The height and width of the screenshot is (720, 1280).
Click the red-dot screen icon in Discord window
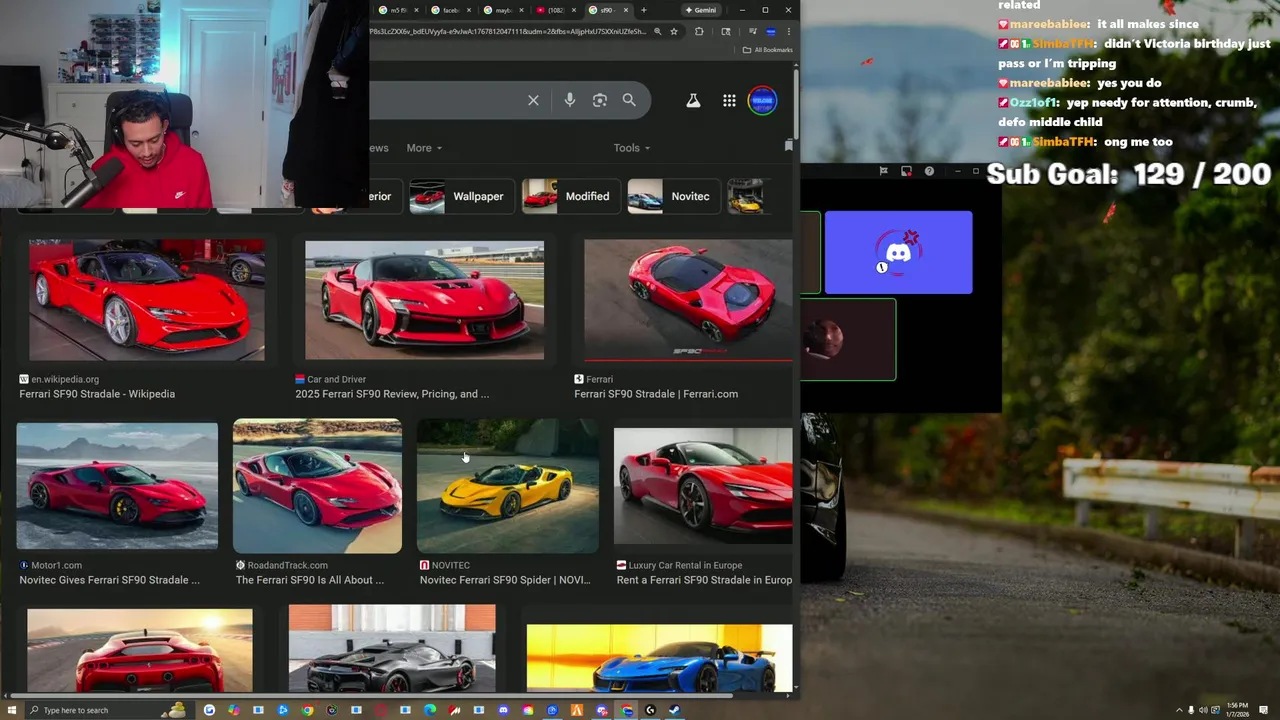(906, 171)
